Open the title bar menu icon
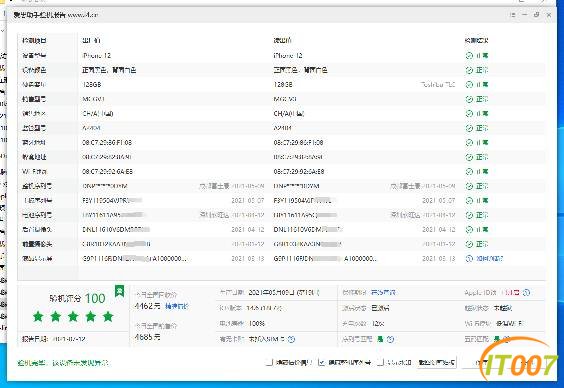 point(513,15)
